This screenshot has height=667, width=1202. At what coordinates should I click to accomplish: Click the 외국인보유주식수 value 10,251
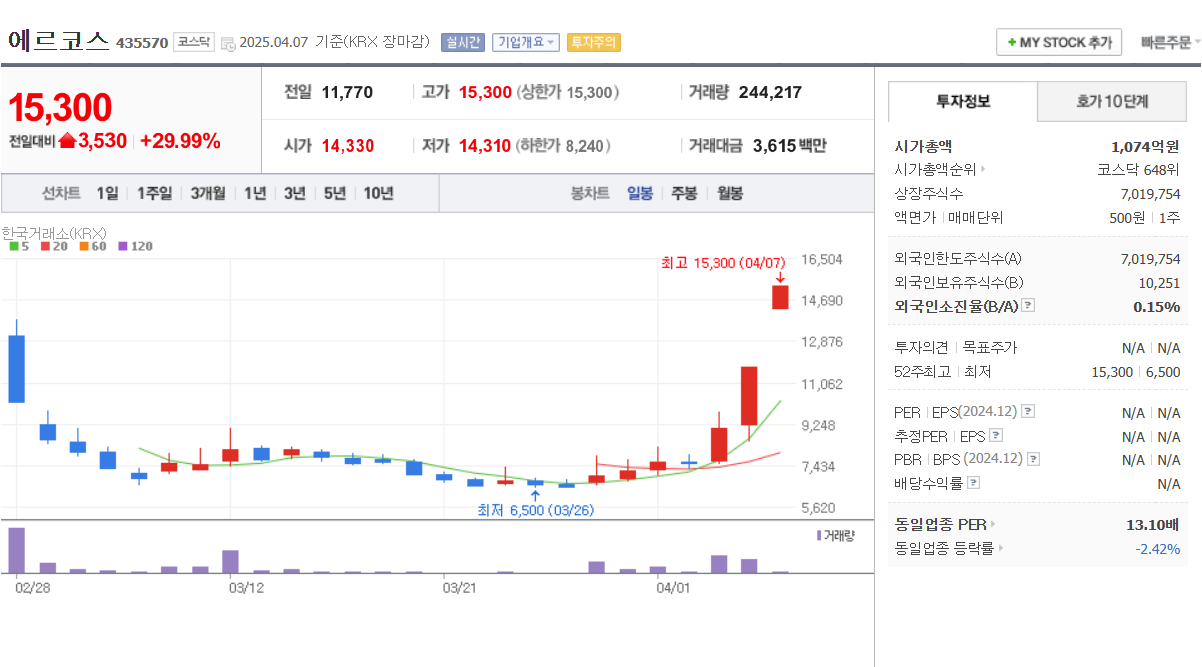[1159, 283]
